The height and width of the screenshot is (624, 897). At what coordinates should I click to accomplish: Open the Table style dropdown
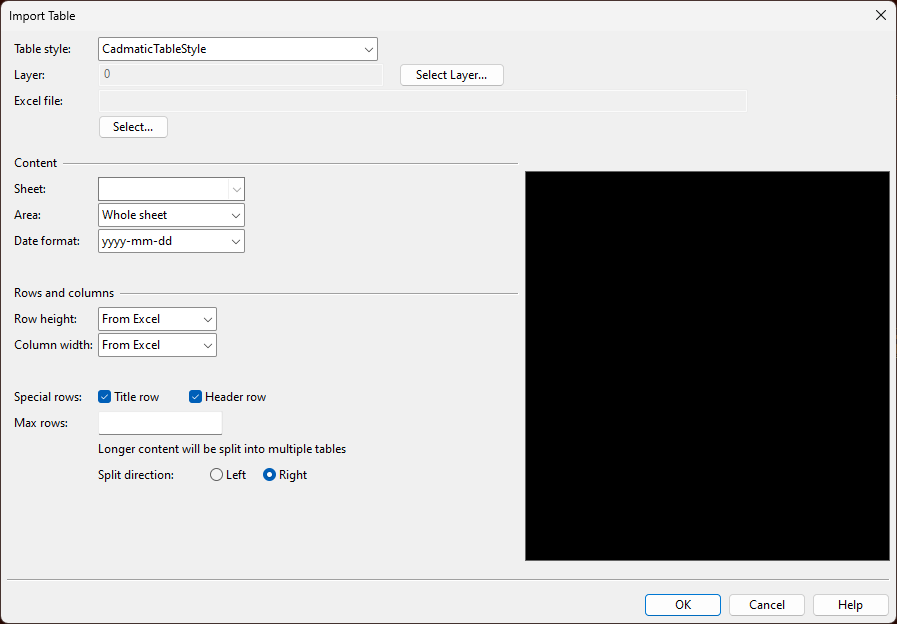[238, 49]
